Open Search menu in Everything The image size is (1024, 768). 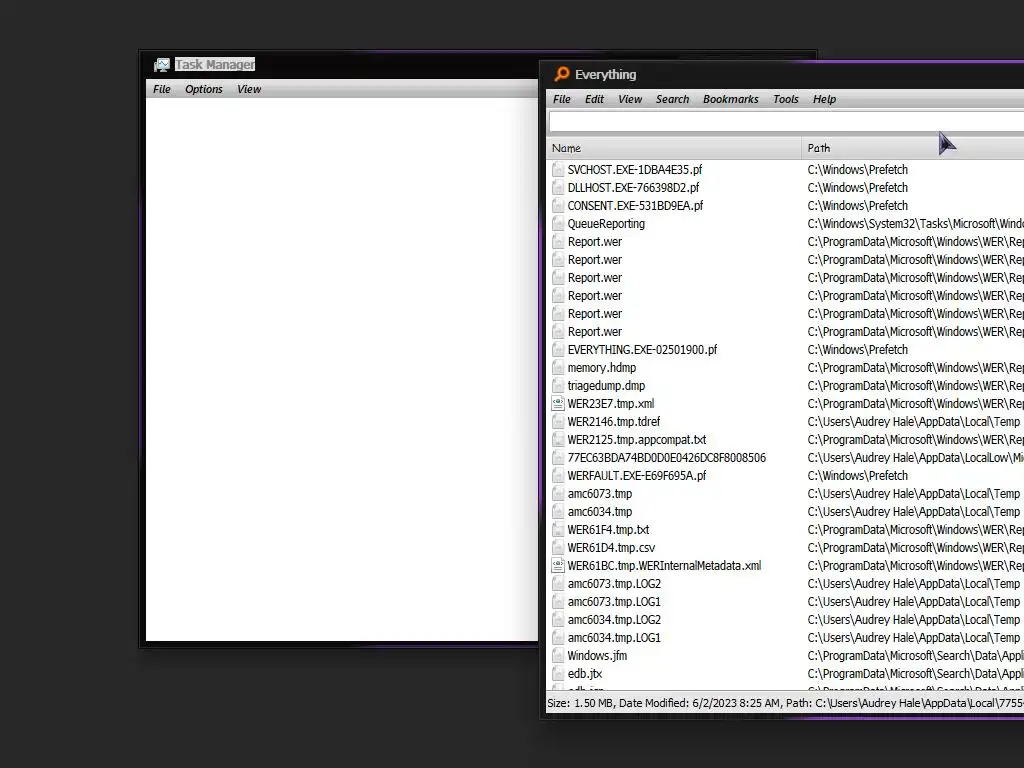pyautogui.click(x=672, y=99)
